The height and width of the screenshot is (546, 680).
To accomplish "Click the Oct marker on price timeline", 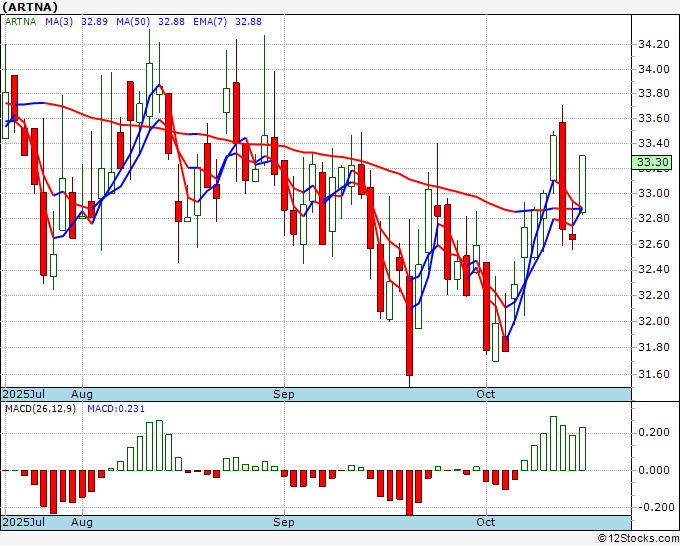I will (485, 394).
